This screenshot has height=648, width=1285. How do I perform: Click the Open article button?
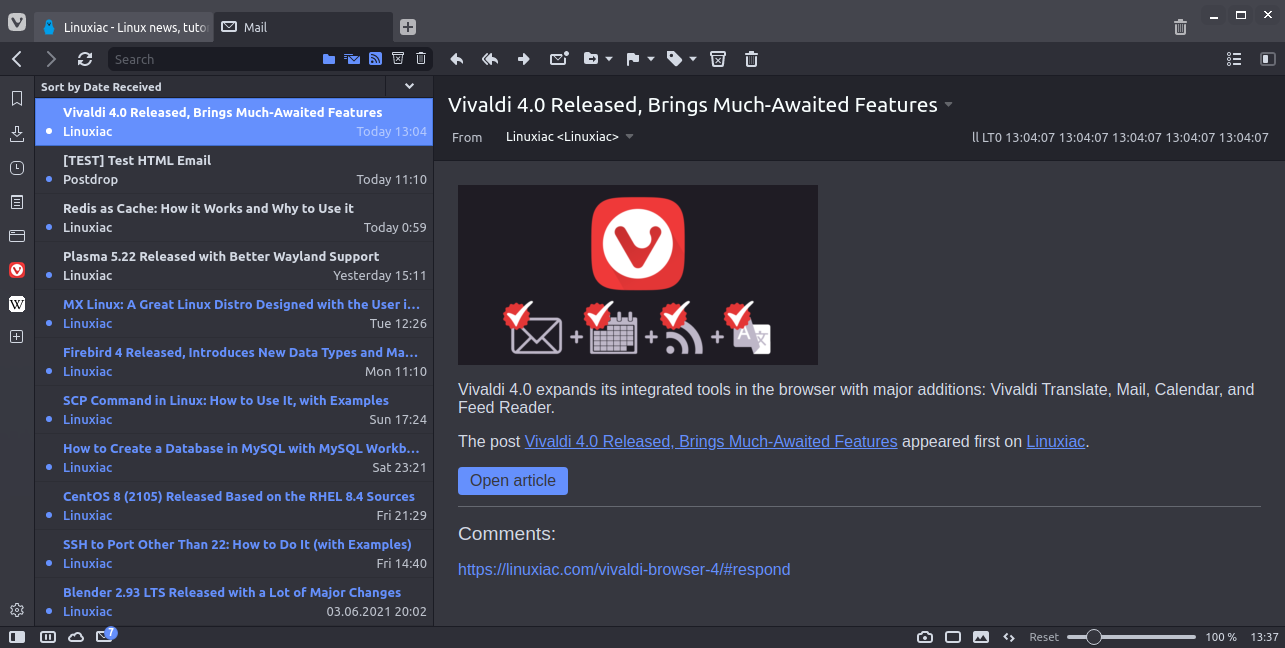click(513, 481)
